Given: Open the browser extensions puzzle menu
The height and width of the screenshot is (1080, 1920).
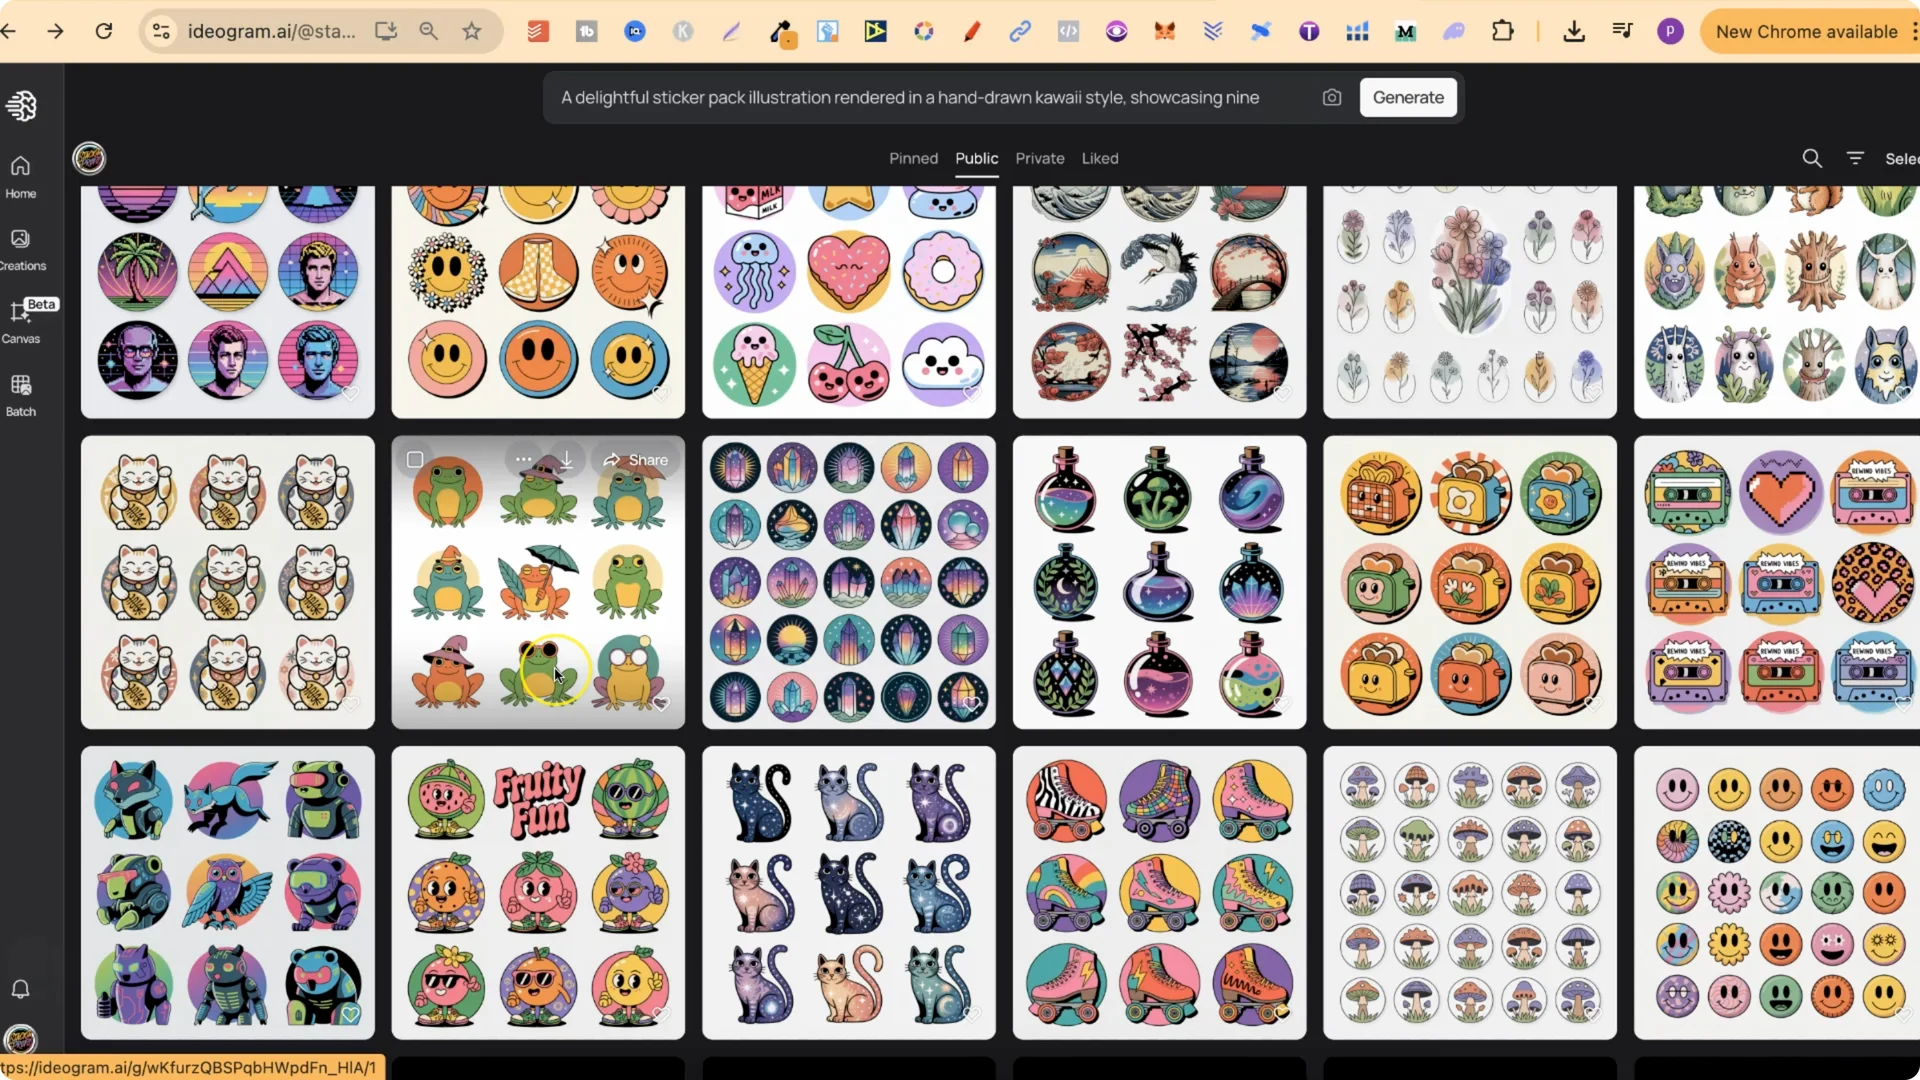Looking at the screenshot, I should point(1503,31).
